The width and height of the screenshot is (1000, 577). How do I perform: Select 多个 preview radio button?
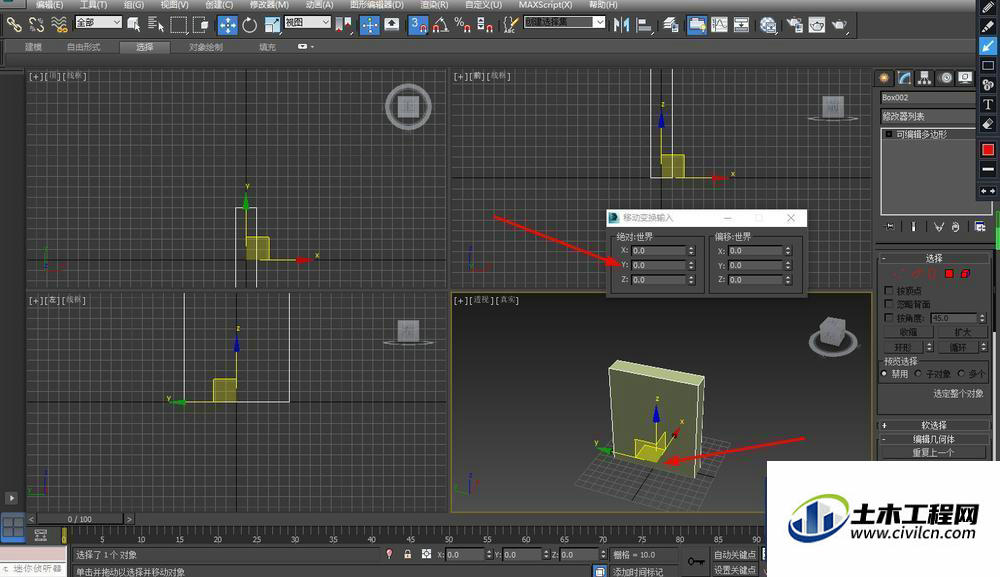tap(961, 374)
